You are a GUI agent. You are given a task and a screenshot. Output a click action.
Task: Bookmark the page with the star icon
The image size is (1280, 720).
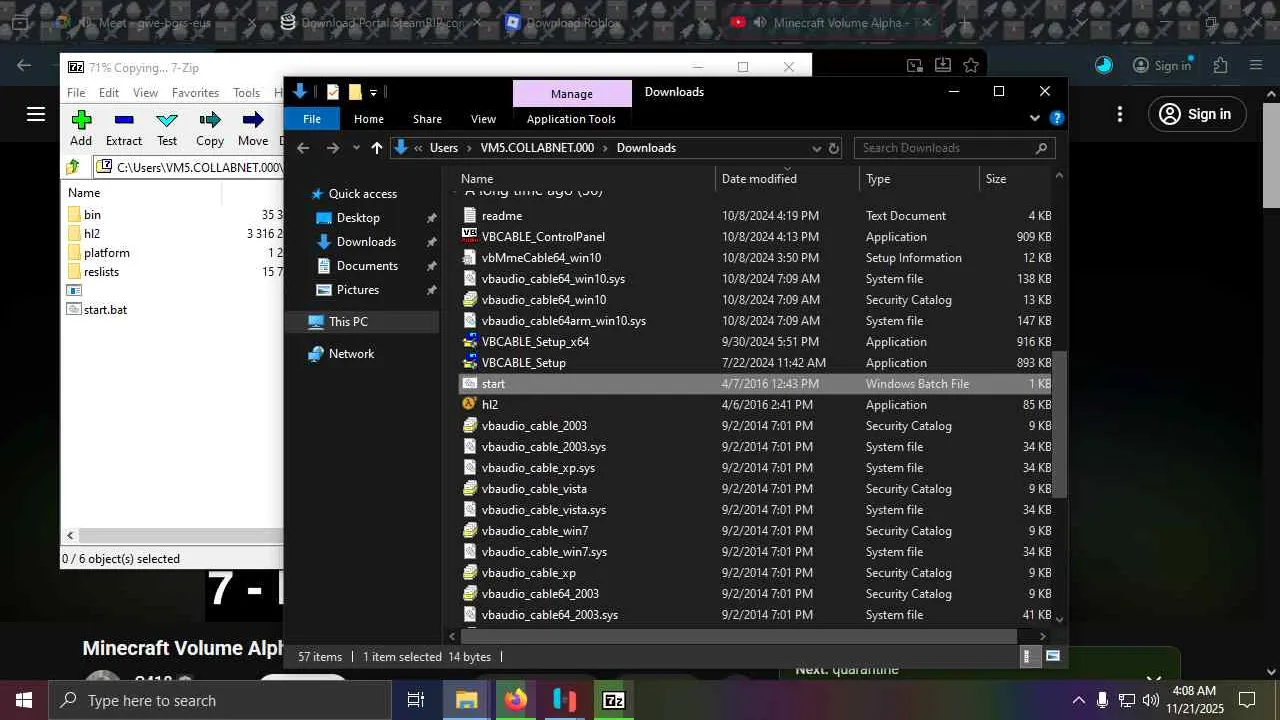tap(971, 65)
